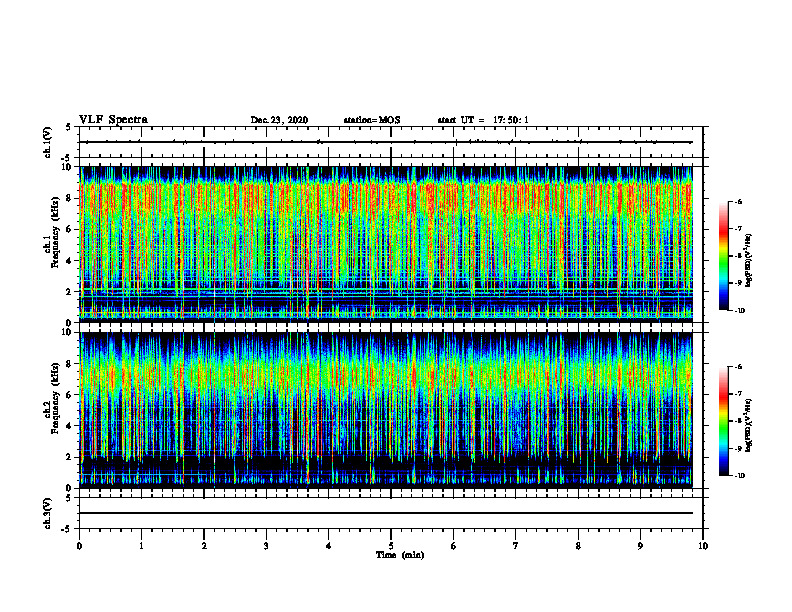
Task: Select the date text 'Dec. 23, 2020'
Action: (279, 120)
